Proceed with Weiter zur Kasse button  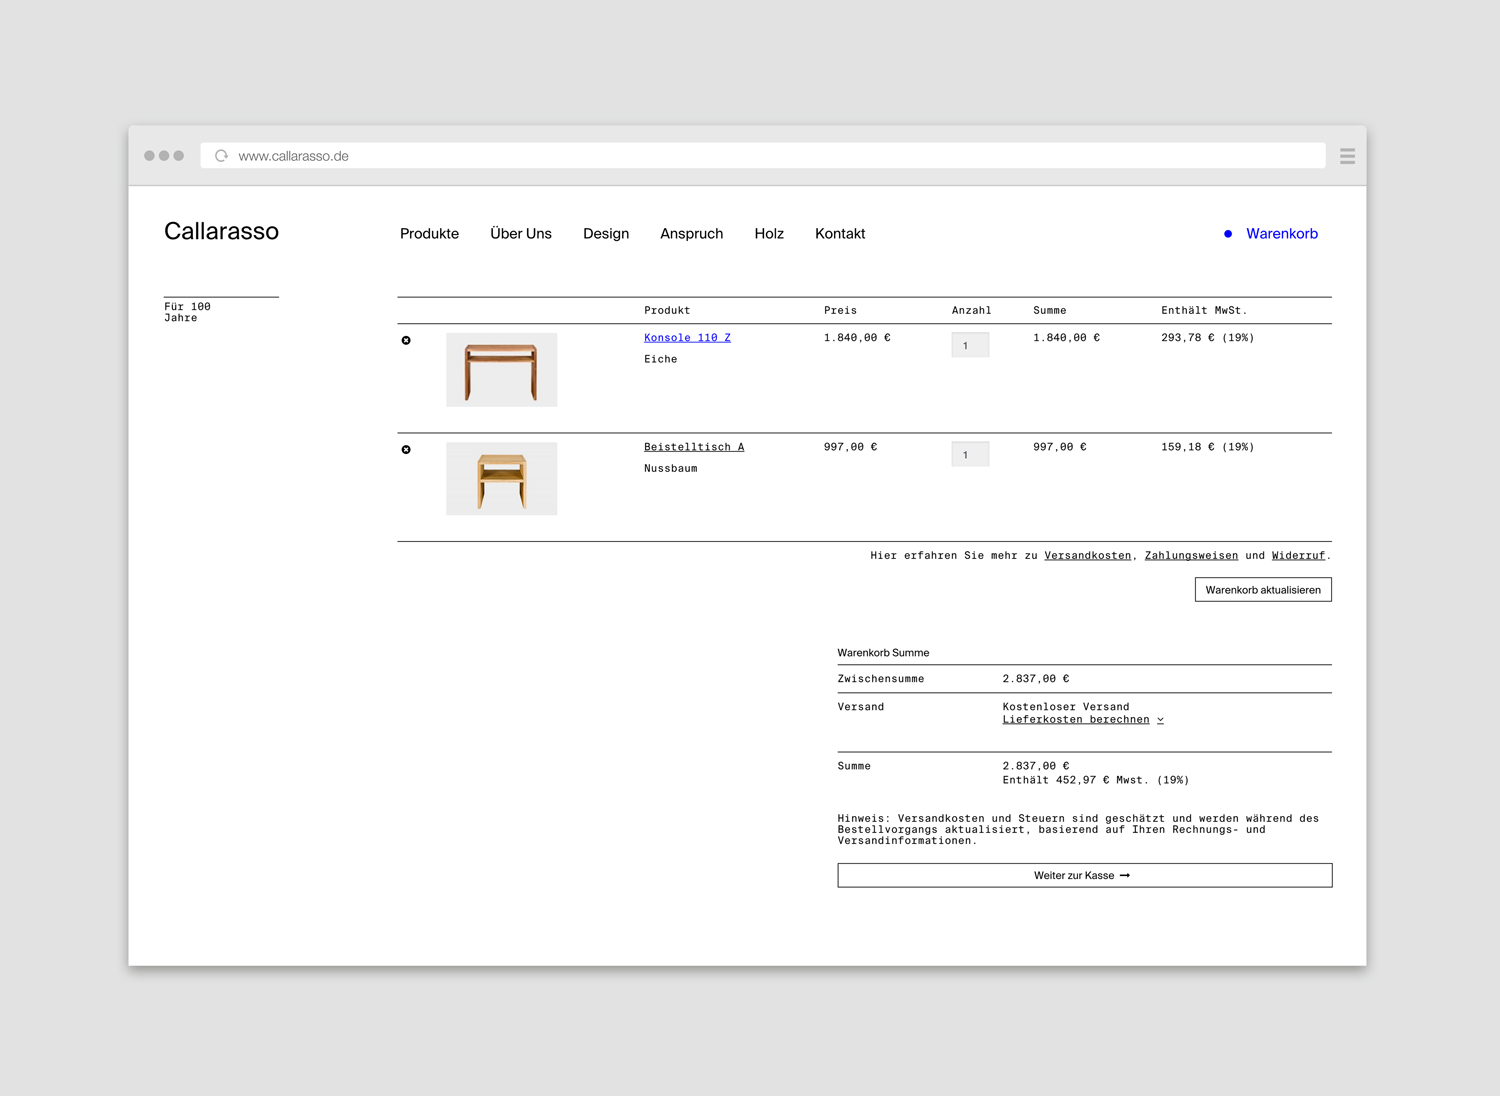[1084, 876]
